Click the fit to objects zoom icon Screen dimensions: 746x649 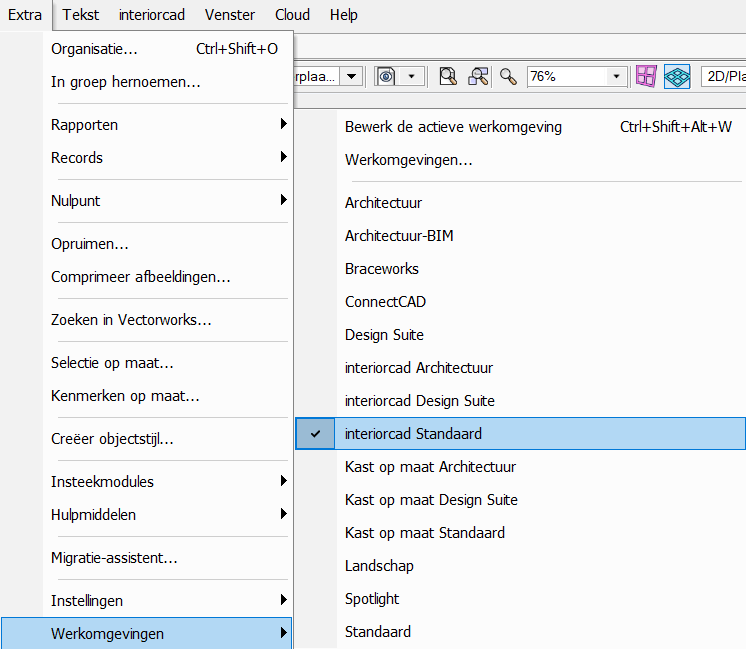(478, 76)
